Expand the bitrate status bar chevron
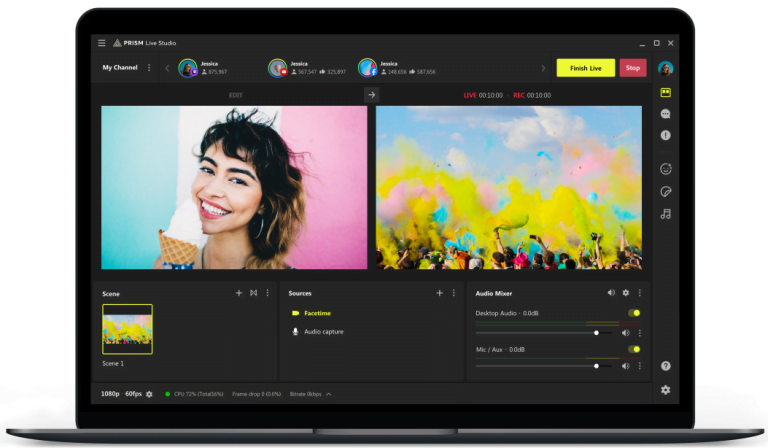 point(329,395)
